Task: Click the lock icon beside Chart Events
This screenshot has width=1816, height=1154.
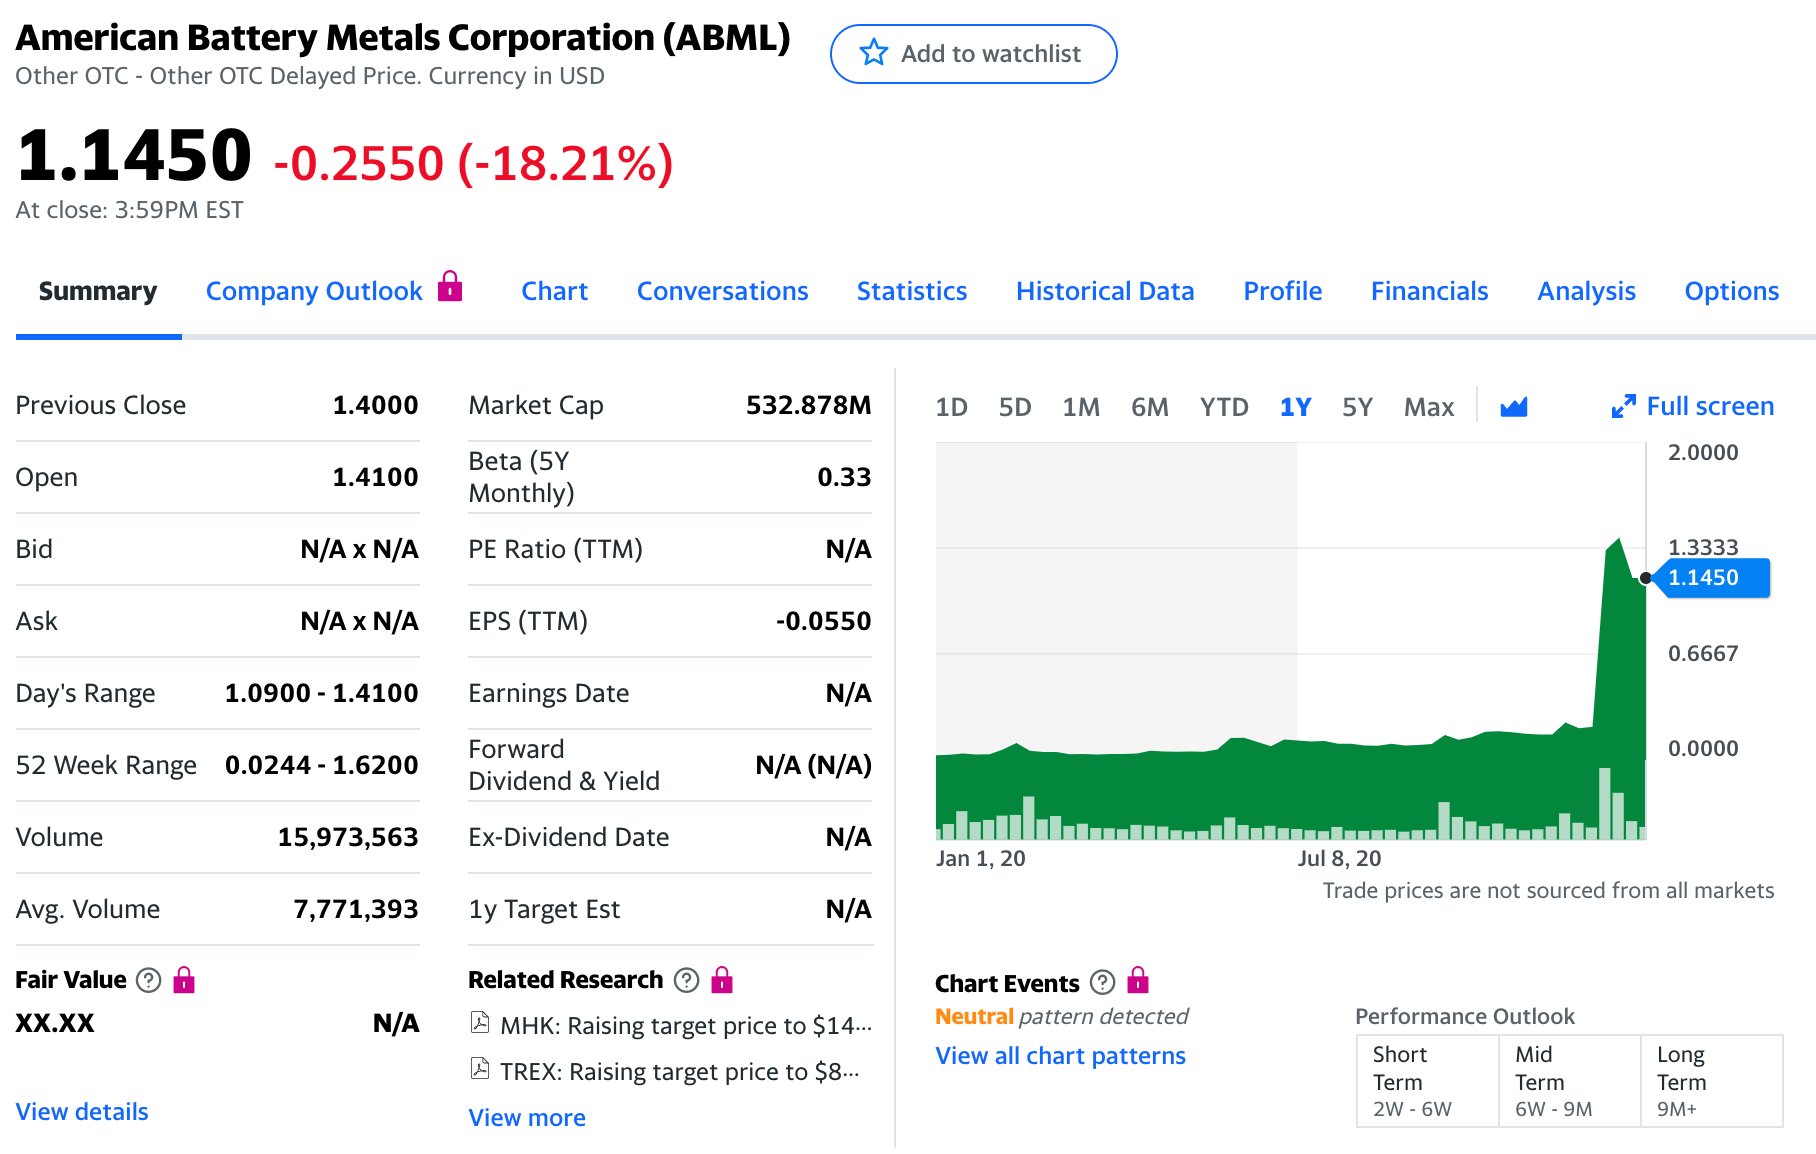Action: pos(1138,980)
